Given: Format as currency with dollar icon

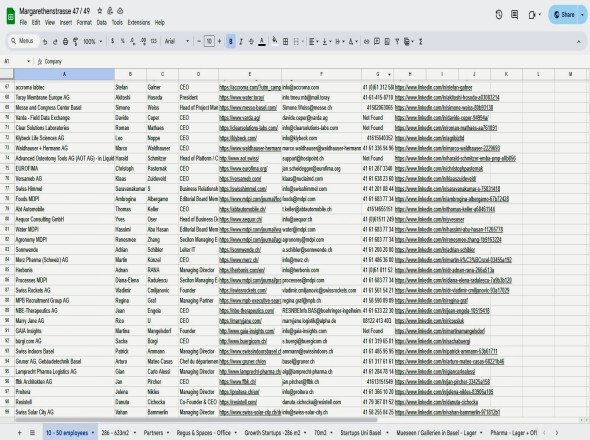Looking at the screenshot, I should click(x=112, y=41).
